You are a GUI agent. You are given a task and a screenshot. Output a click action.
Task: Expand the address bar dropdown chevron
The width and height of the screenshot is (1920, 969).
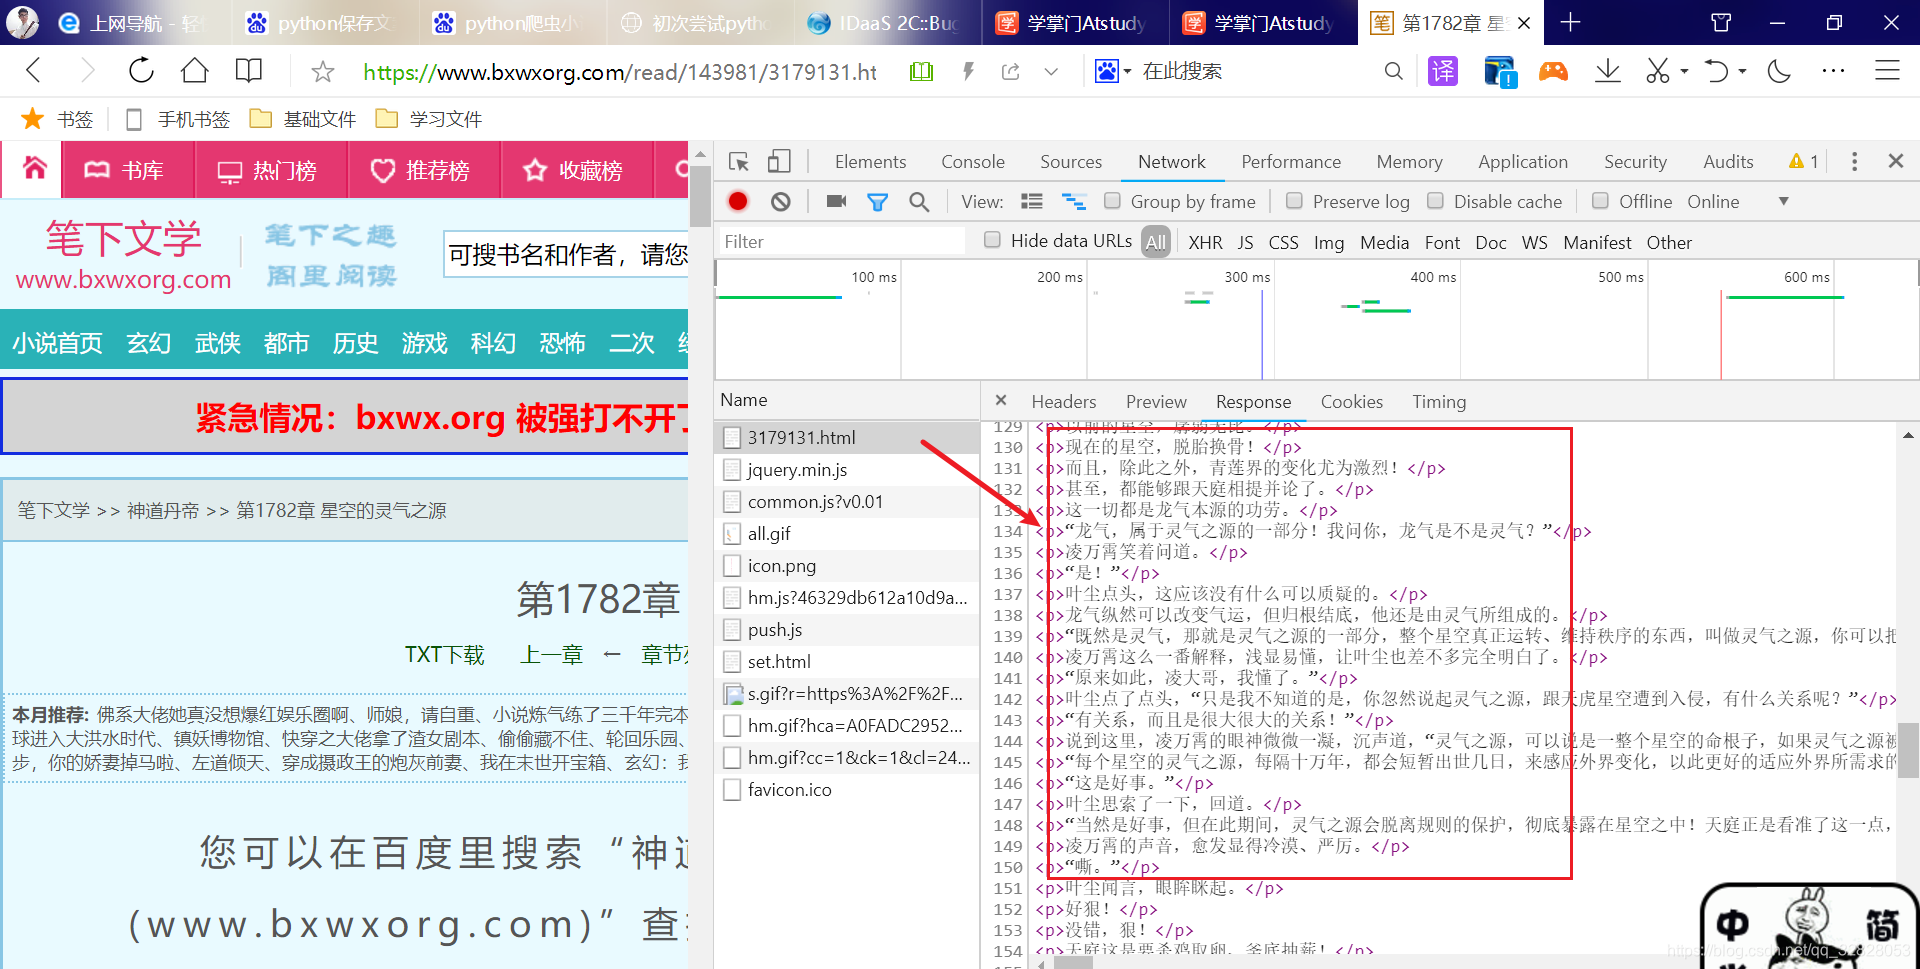click(1050, 71)
